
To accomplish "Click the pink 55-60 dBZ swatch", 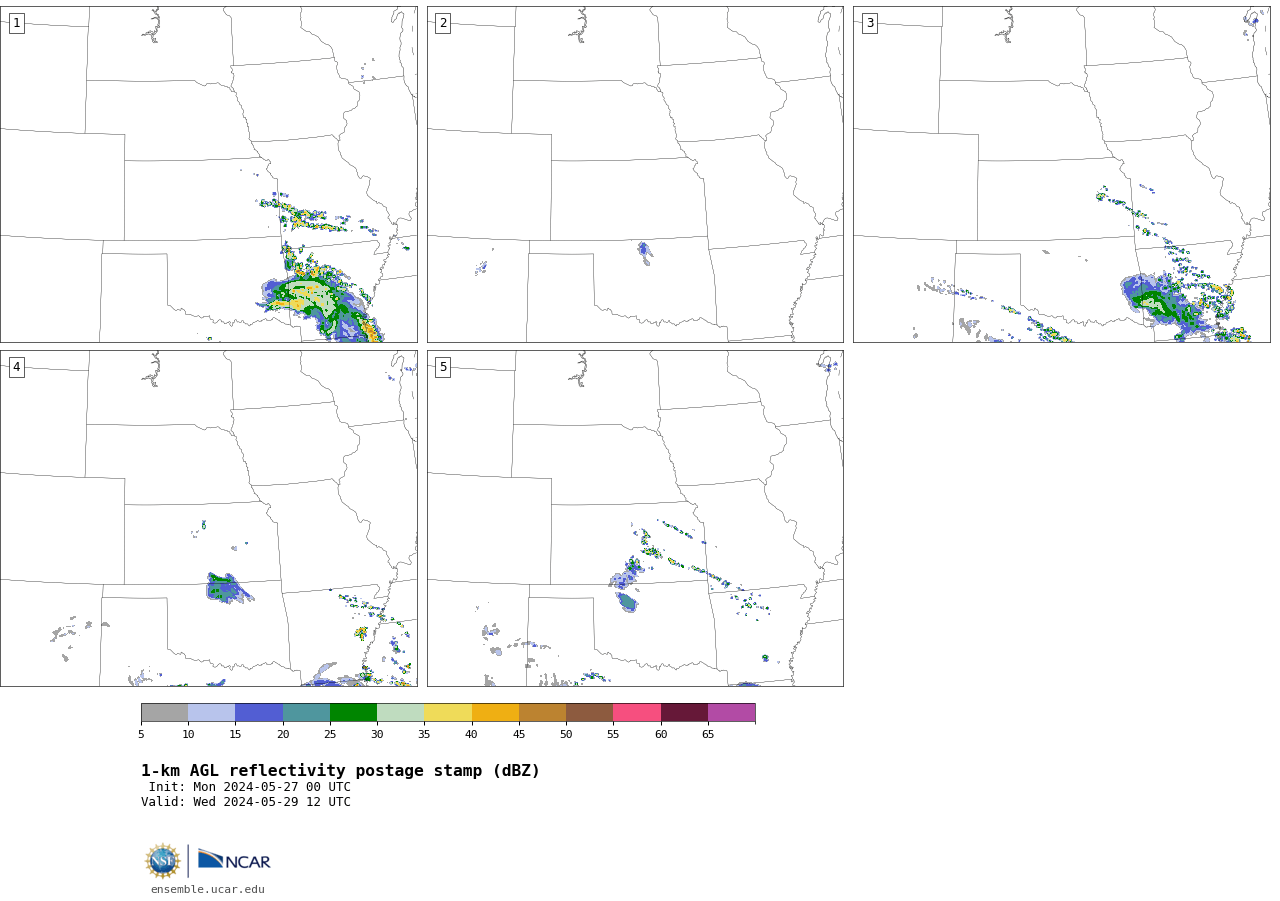I will 637,713.
